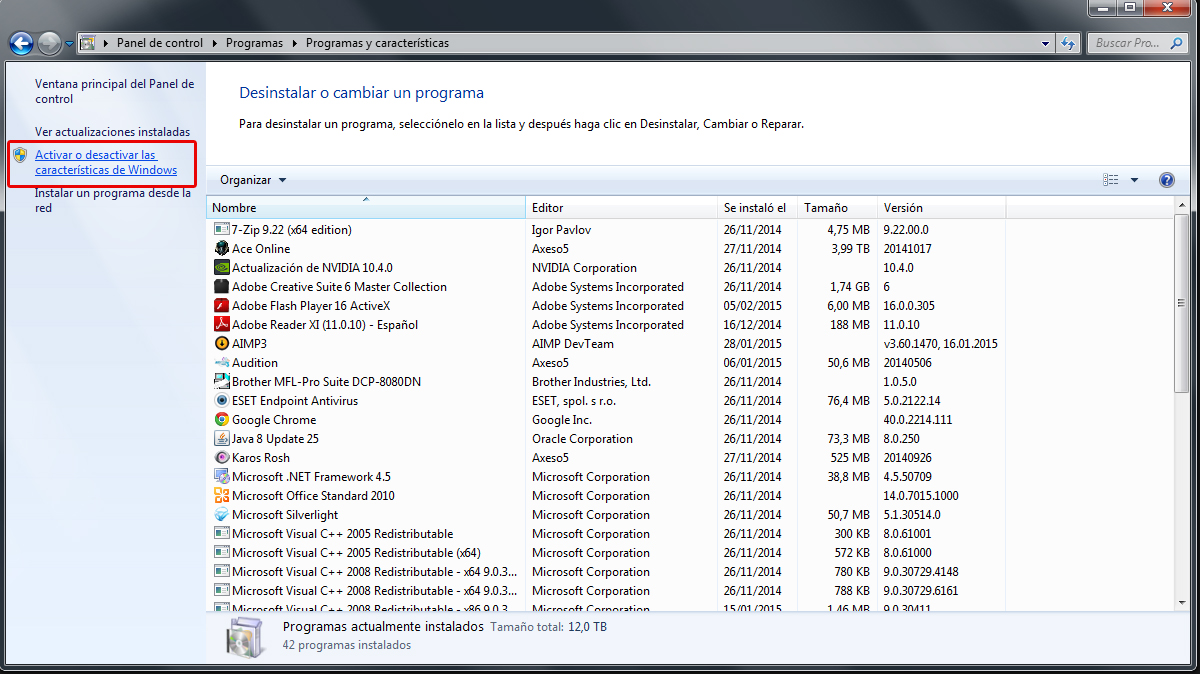This screenshot has width=1200, height=674.
Task: Expand the arrow after Programas breadcrumb
Action: pos(294,43)
